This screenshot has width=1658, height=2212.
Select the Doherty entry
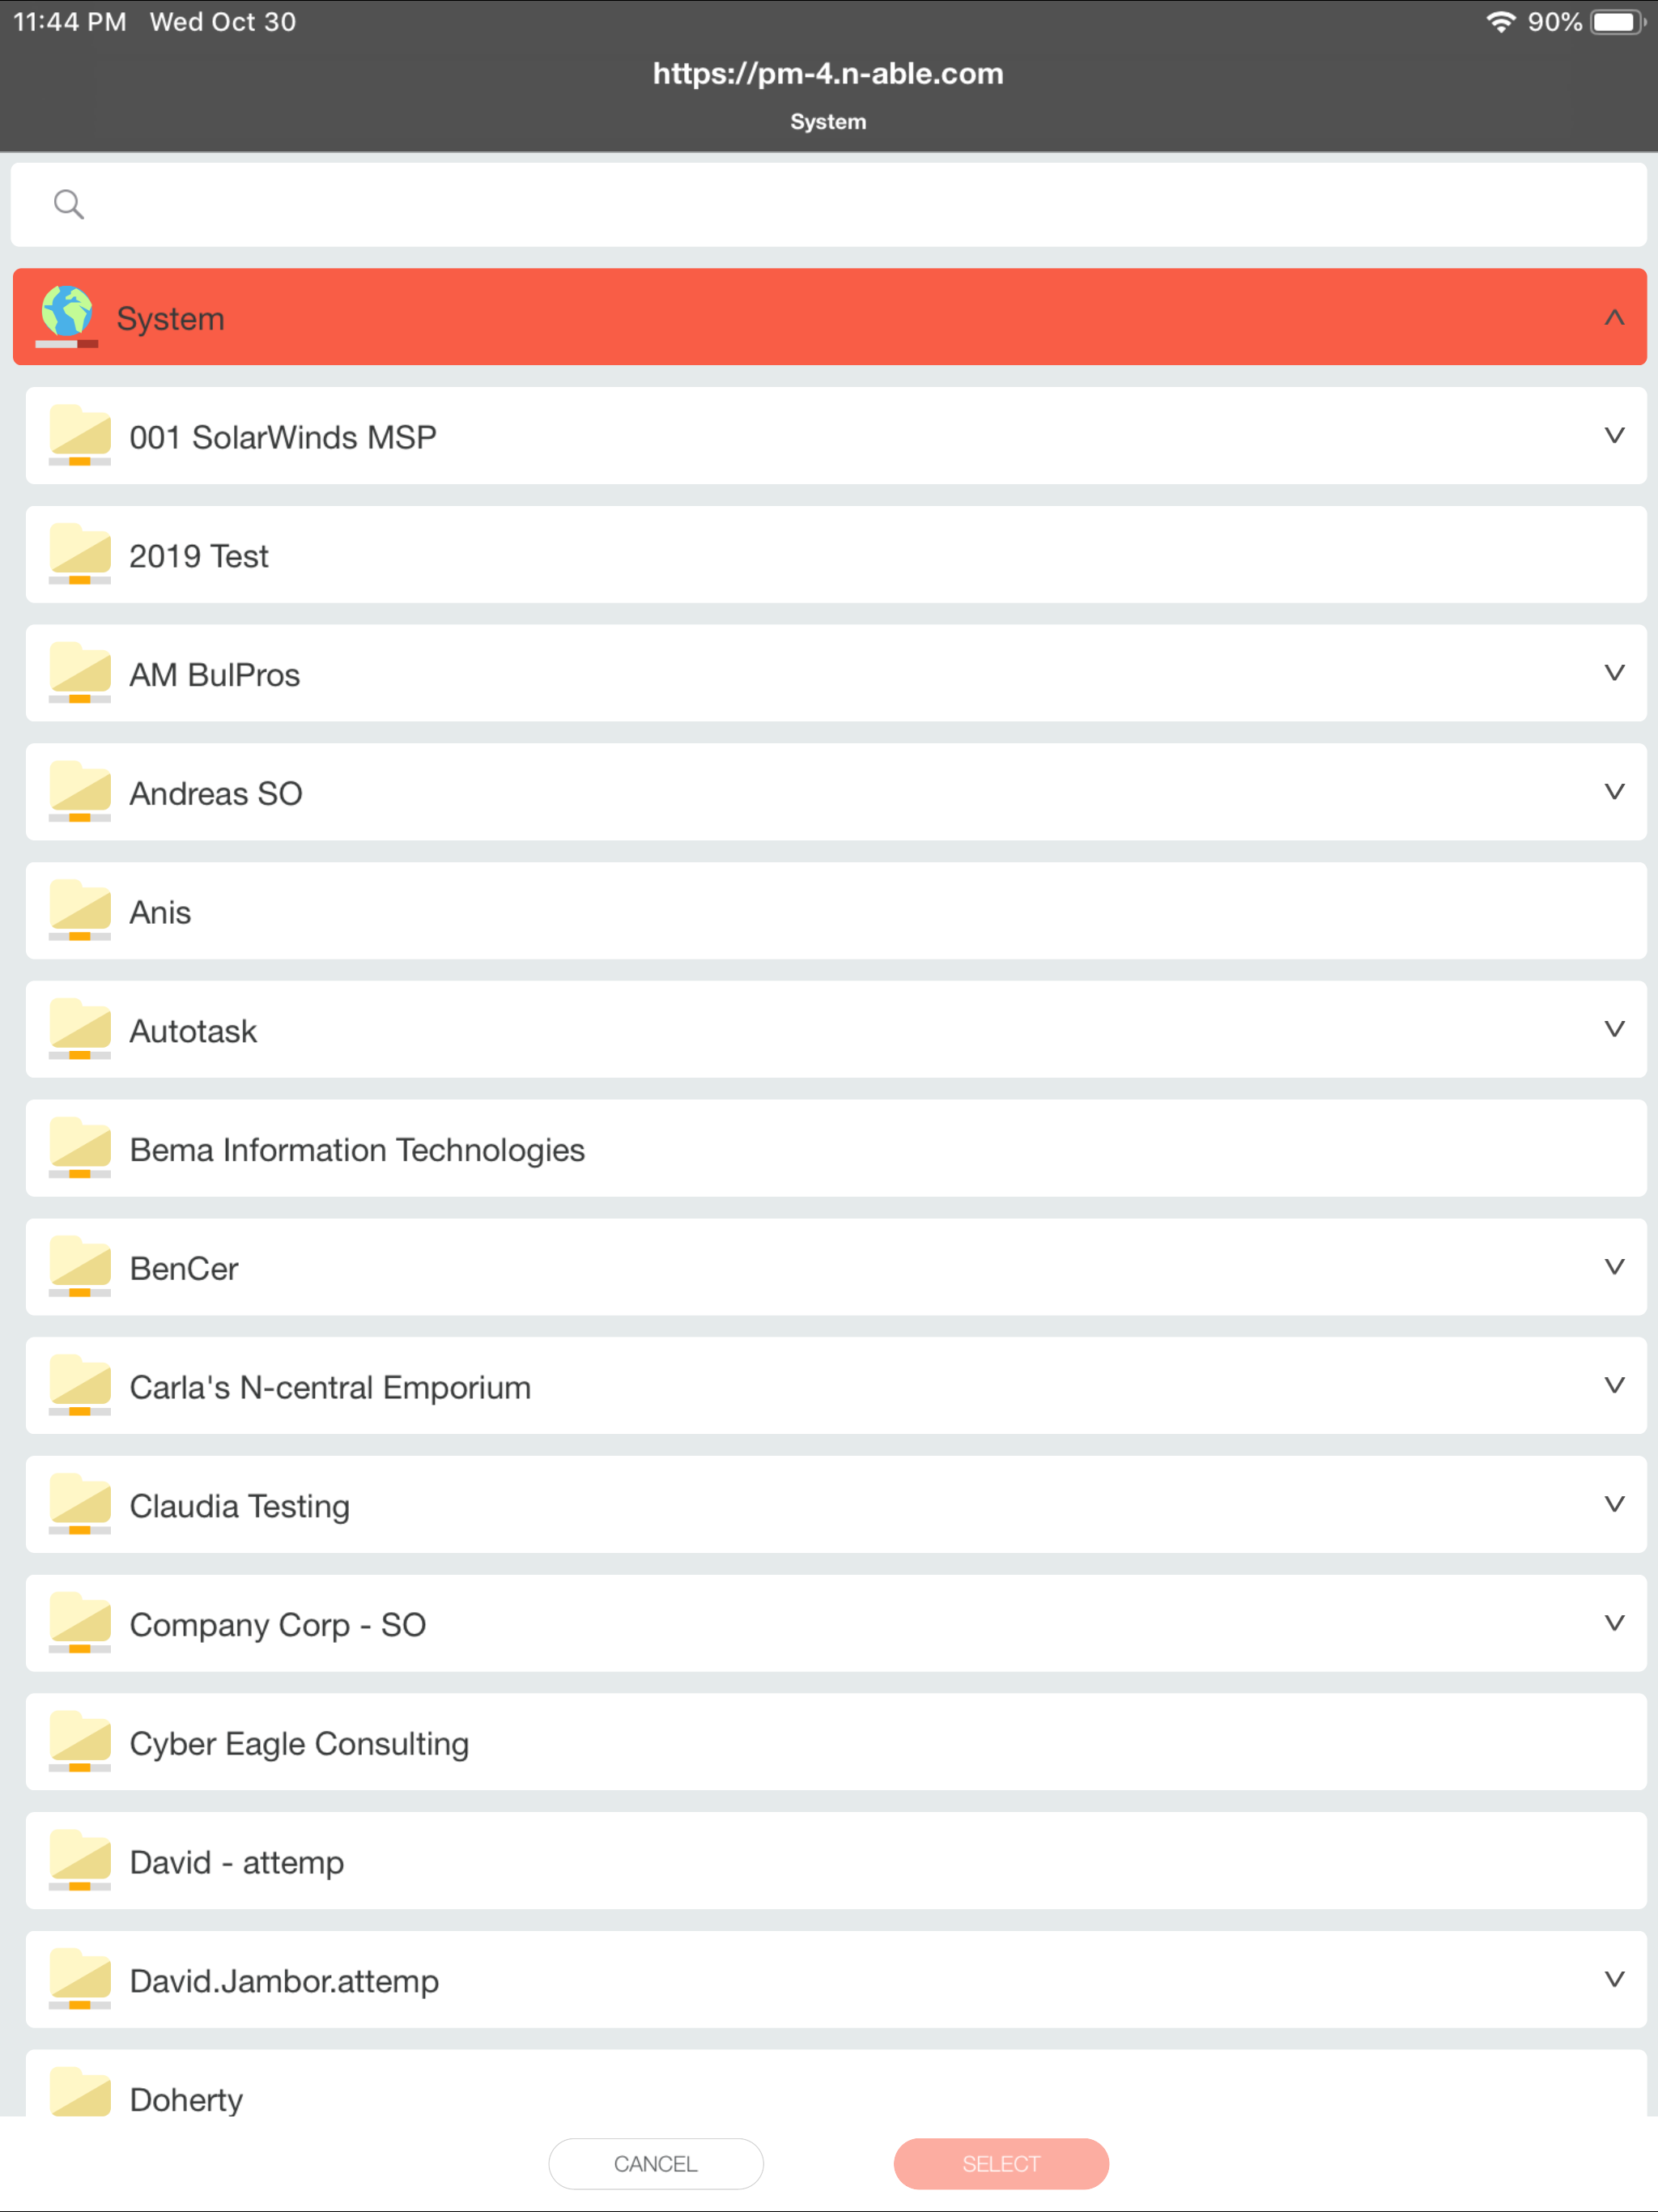187,2098
